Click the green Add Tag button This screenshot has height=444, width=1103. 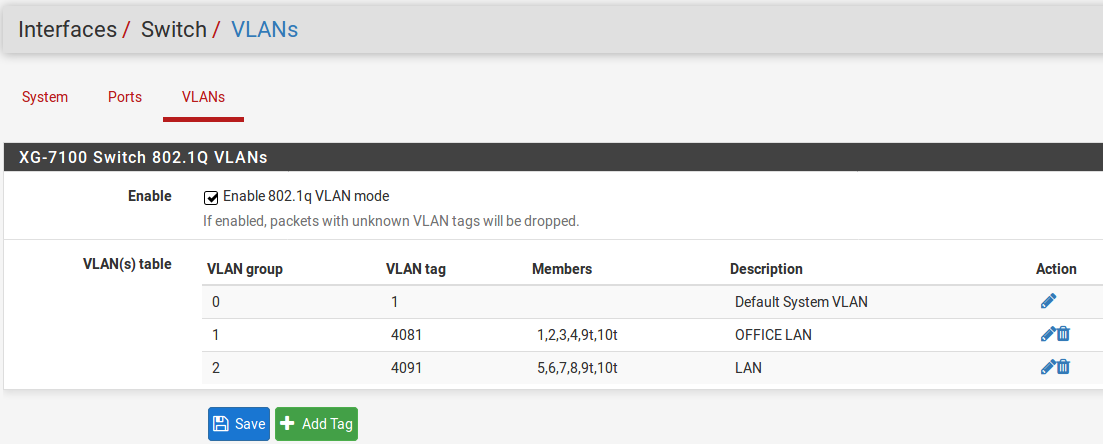click(x=316, y=424)
